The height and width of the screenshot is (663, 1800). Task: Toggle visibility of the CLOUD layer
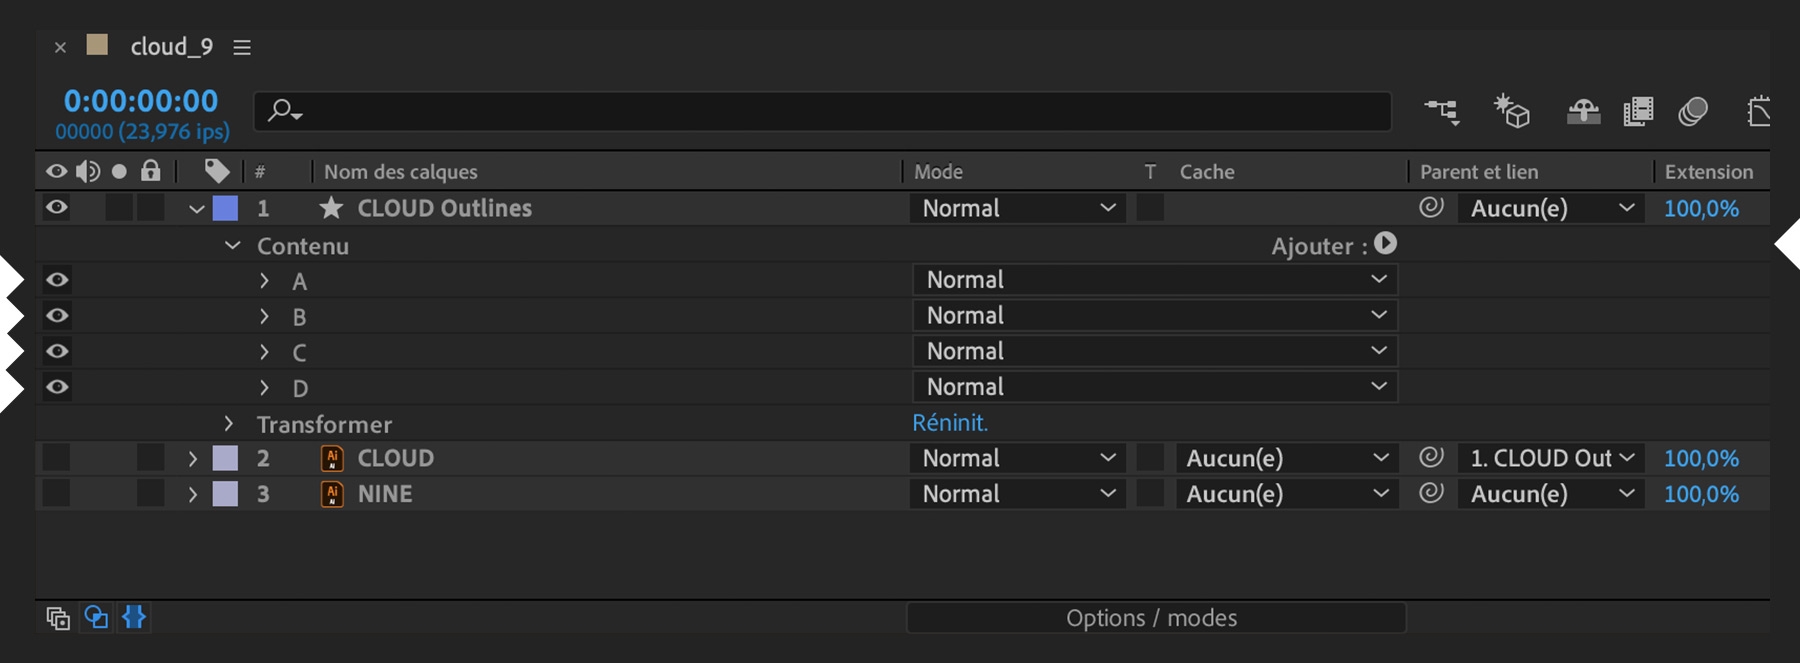(x=57, y=458)
